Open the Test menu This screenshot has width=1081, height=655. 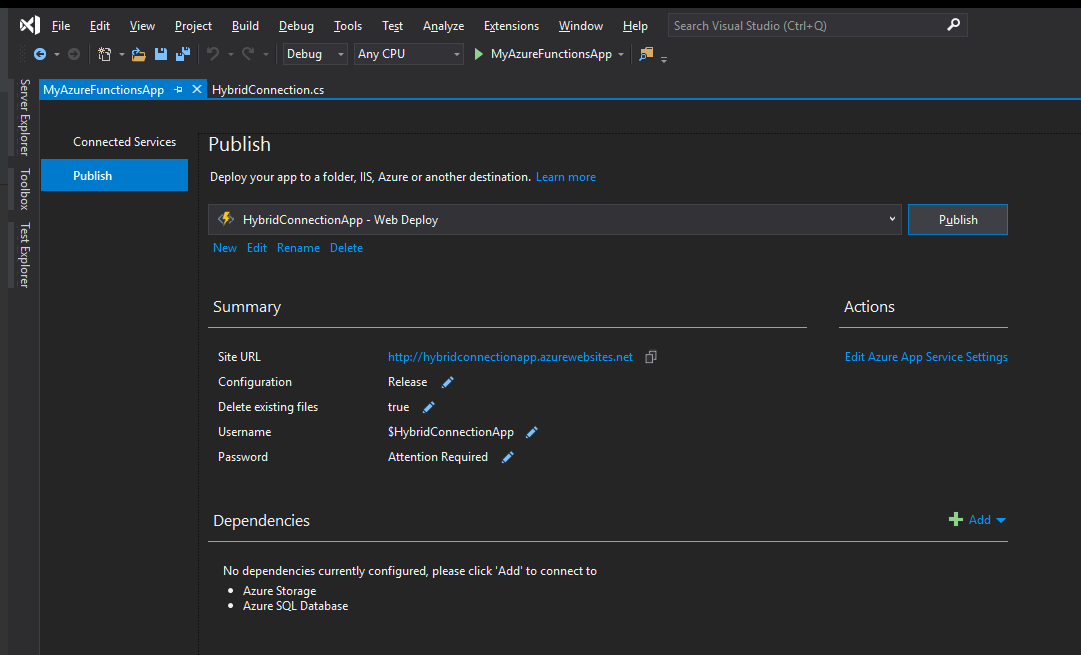click(x=392, y=26)
